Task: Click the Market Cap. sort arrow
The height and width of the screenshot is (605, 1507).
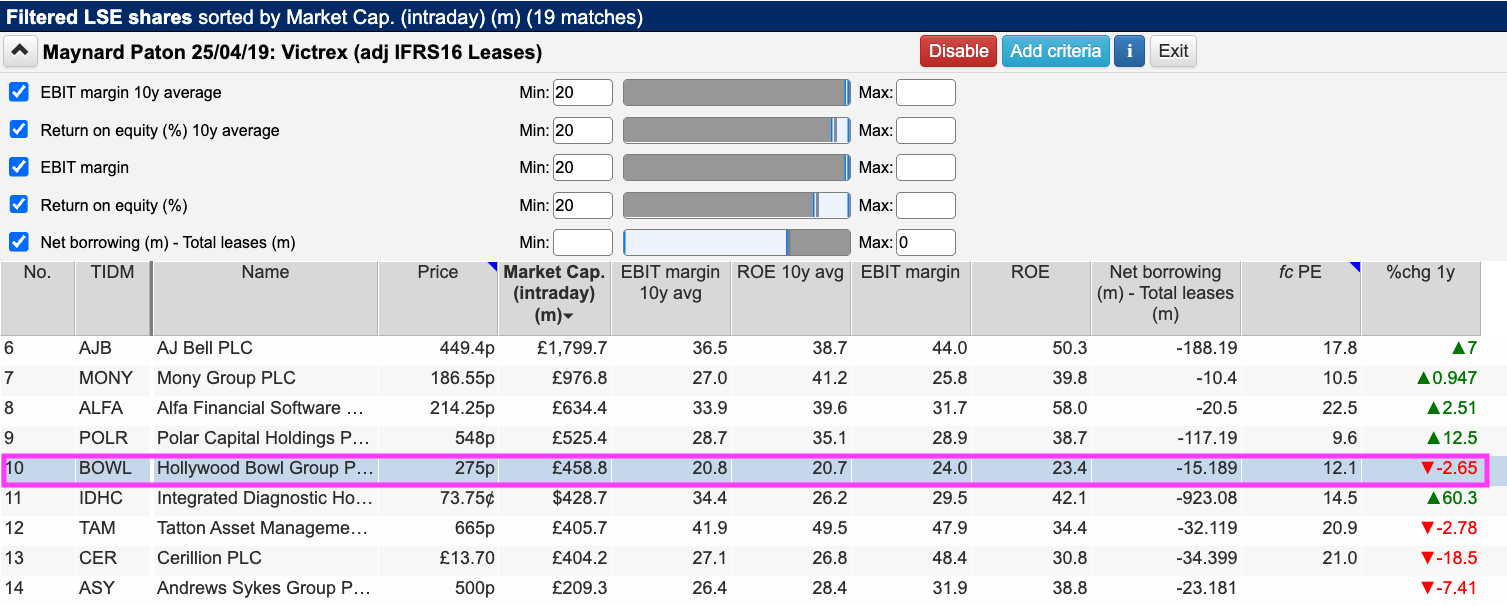Action: (569, 317)
